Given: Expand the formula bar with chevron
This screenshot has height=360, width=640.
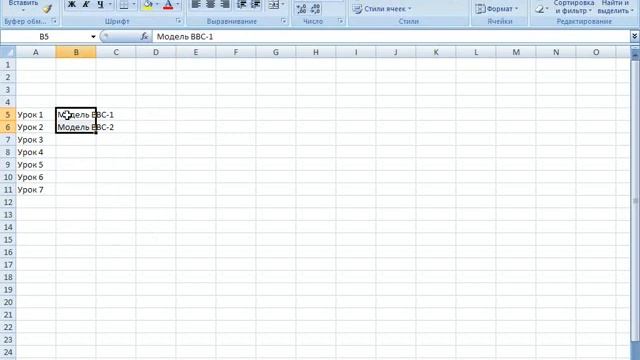Looking at the screenshot, I should click(x=635, y=37).
